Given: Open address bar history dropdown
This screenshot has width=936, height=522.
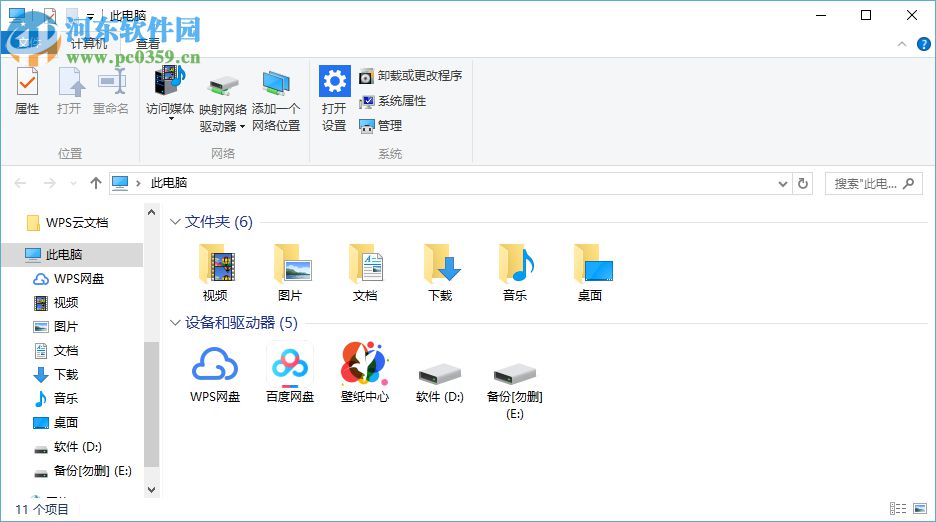Looking at the screenshot, I should [783, 184].
